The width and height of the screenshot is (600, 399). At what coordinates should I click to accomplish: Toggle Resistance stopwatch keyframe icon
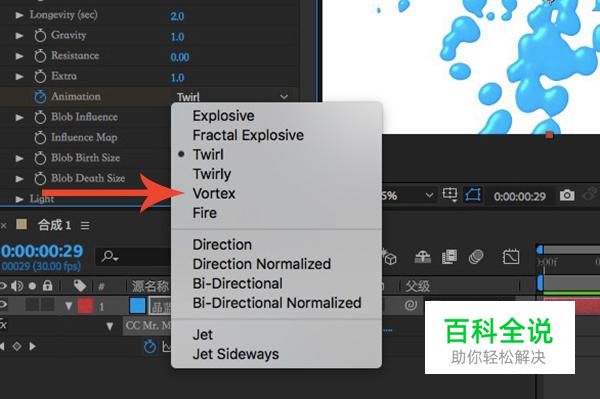coord(40,56)
